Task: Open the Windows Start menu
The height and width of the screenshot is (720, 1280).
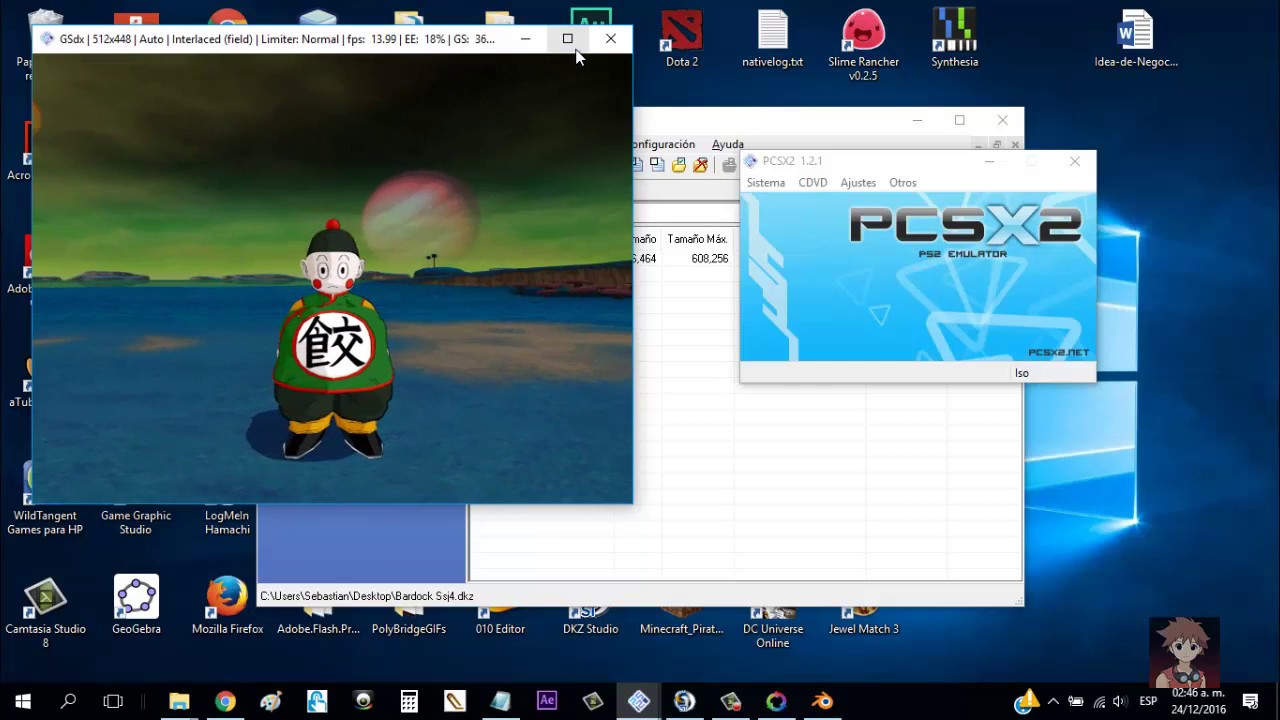Action: pyautogui.click(x=23, y=701)
